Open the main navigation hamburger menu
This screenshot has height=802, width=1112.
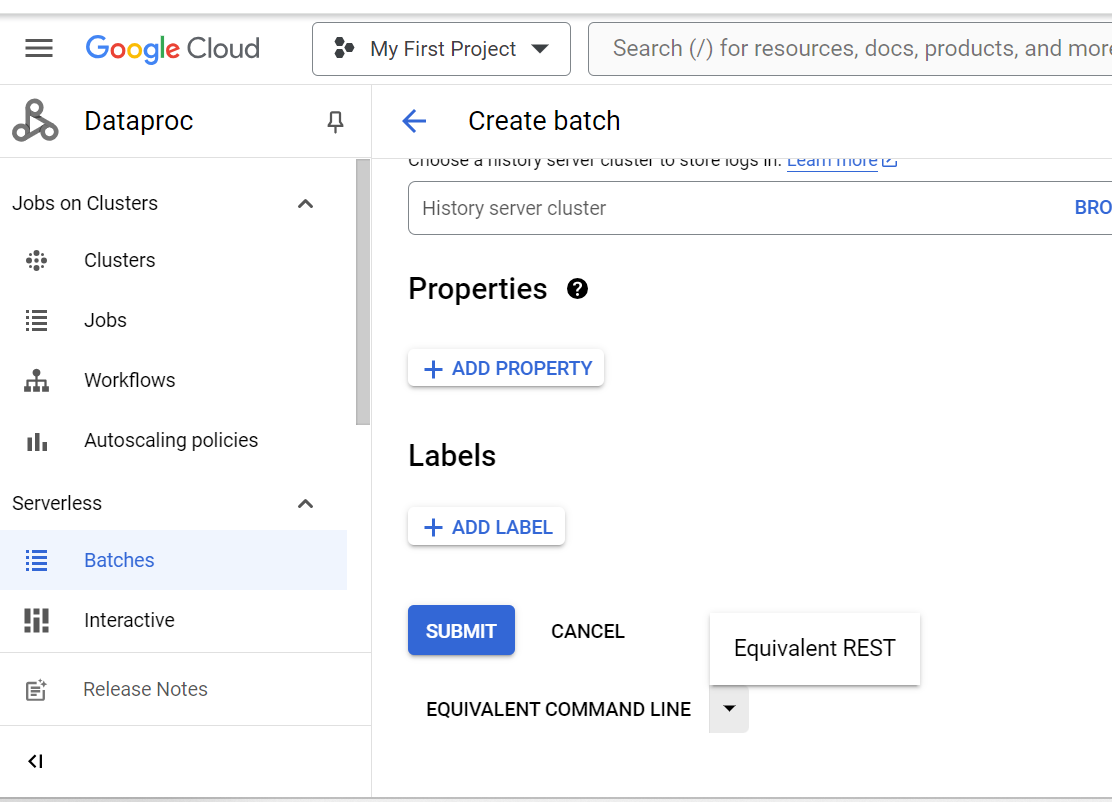39,48
